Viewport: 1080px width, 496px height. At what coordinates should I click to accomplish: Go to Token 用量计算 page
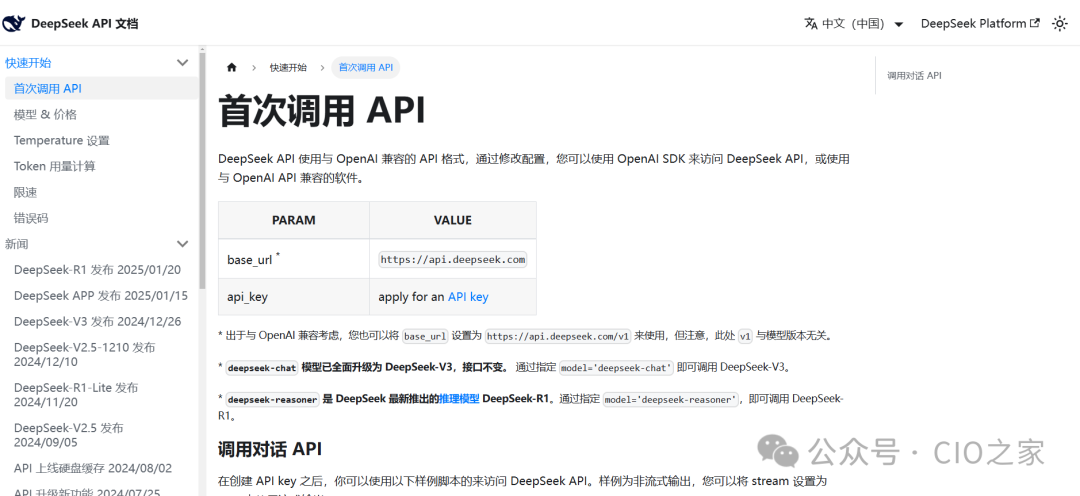(54, 167)
